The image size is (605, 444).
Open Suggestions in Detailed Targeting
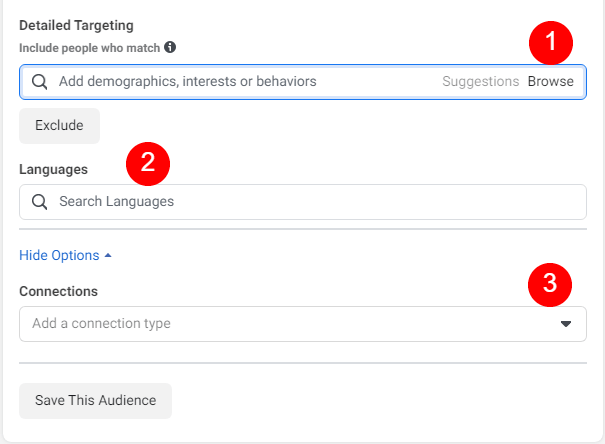[480, 82]
